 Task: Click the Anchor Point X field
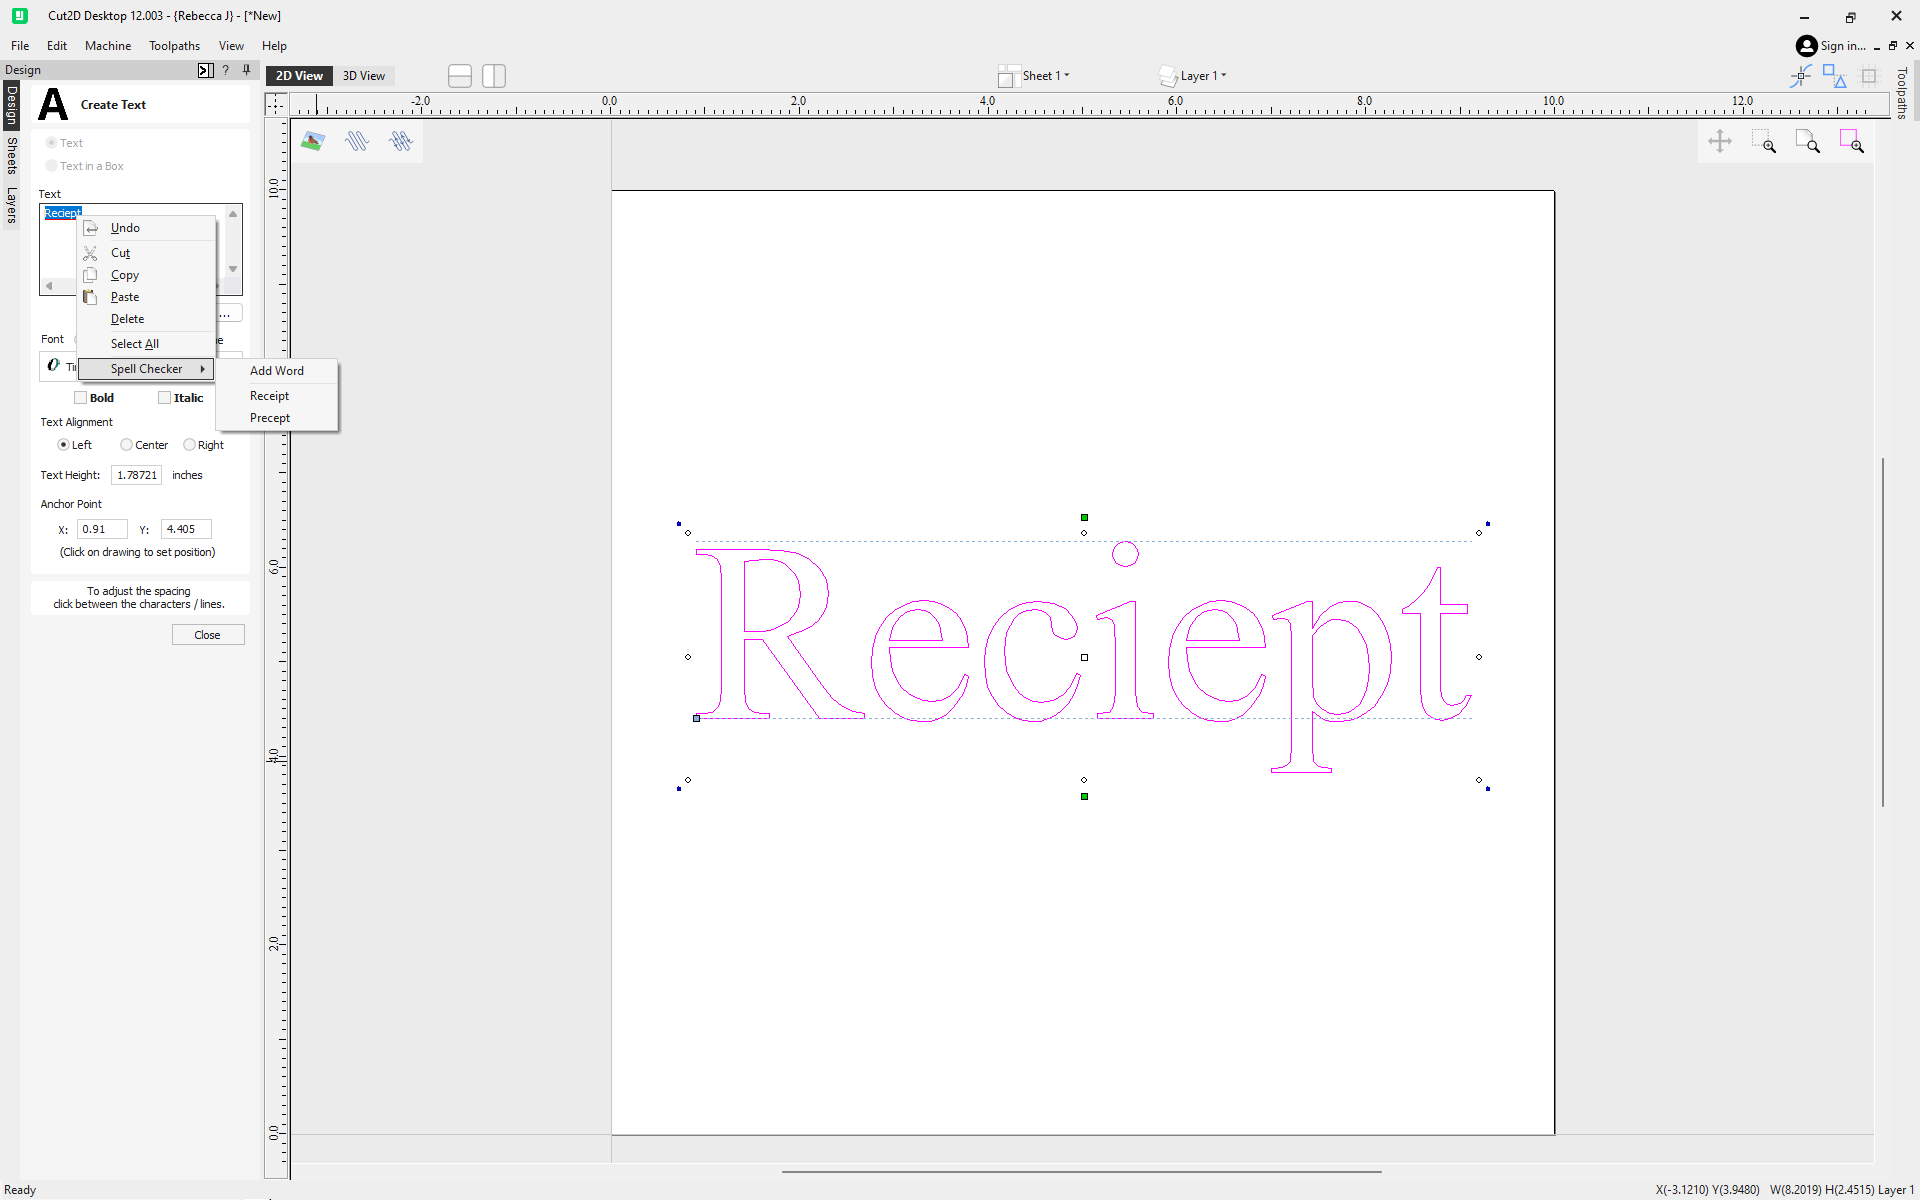coord(102,529)
